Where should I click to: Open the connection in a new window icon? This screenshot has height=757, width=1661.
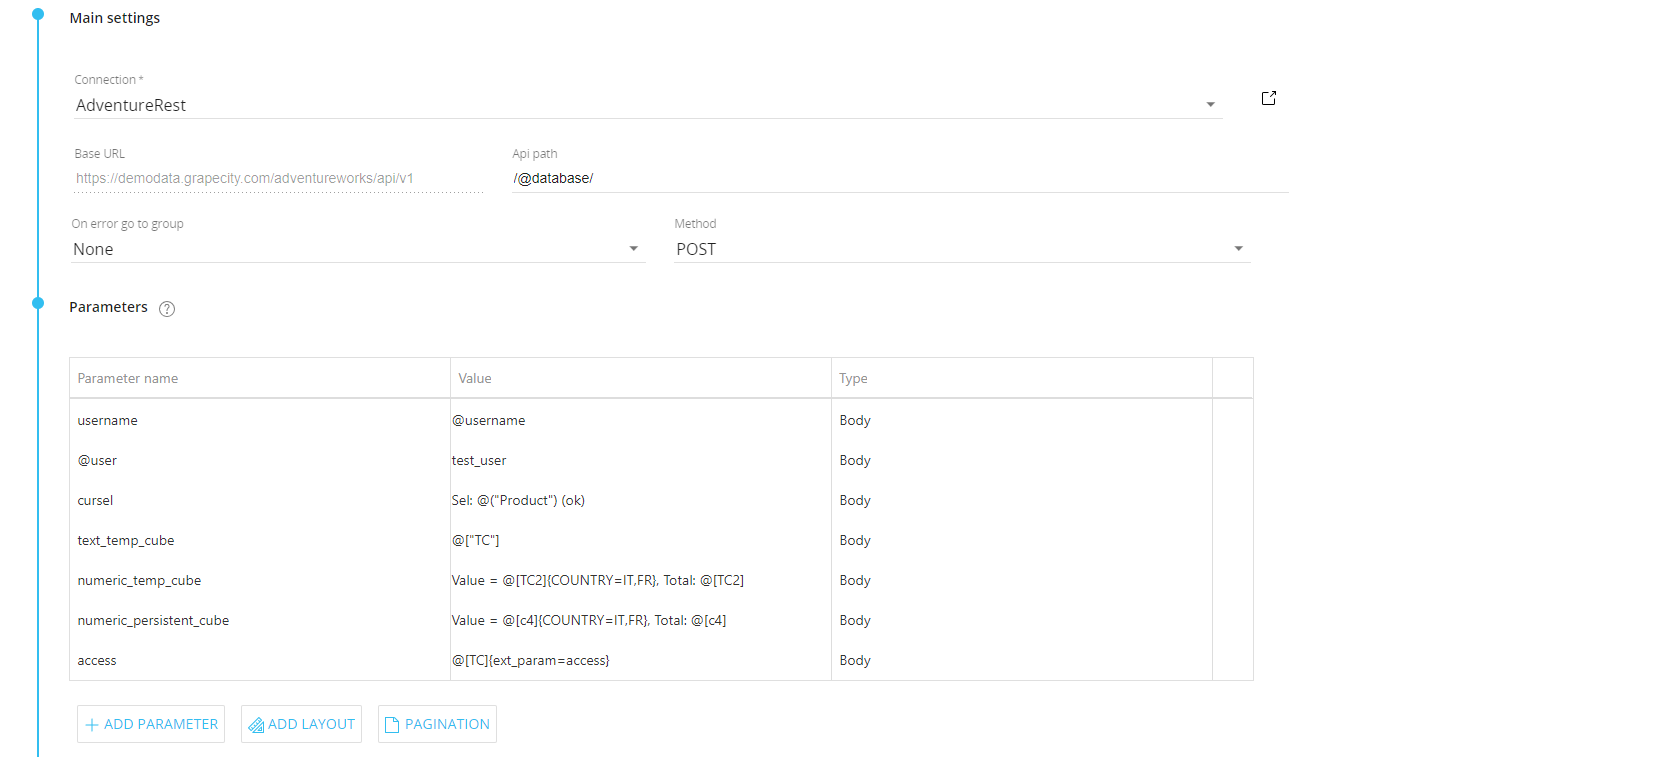coord(1268,98)
